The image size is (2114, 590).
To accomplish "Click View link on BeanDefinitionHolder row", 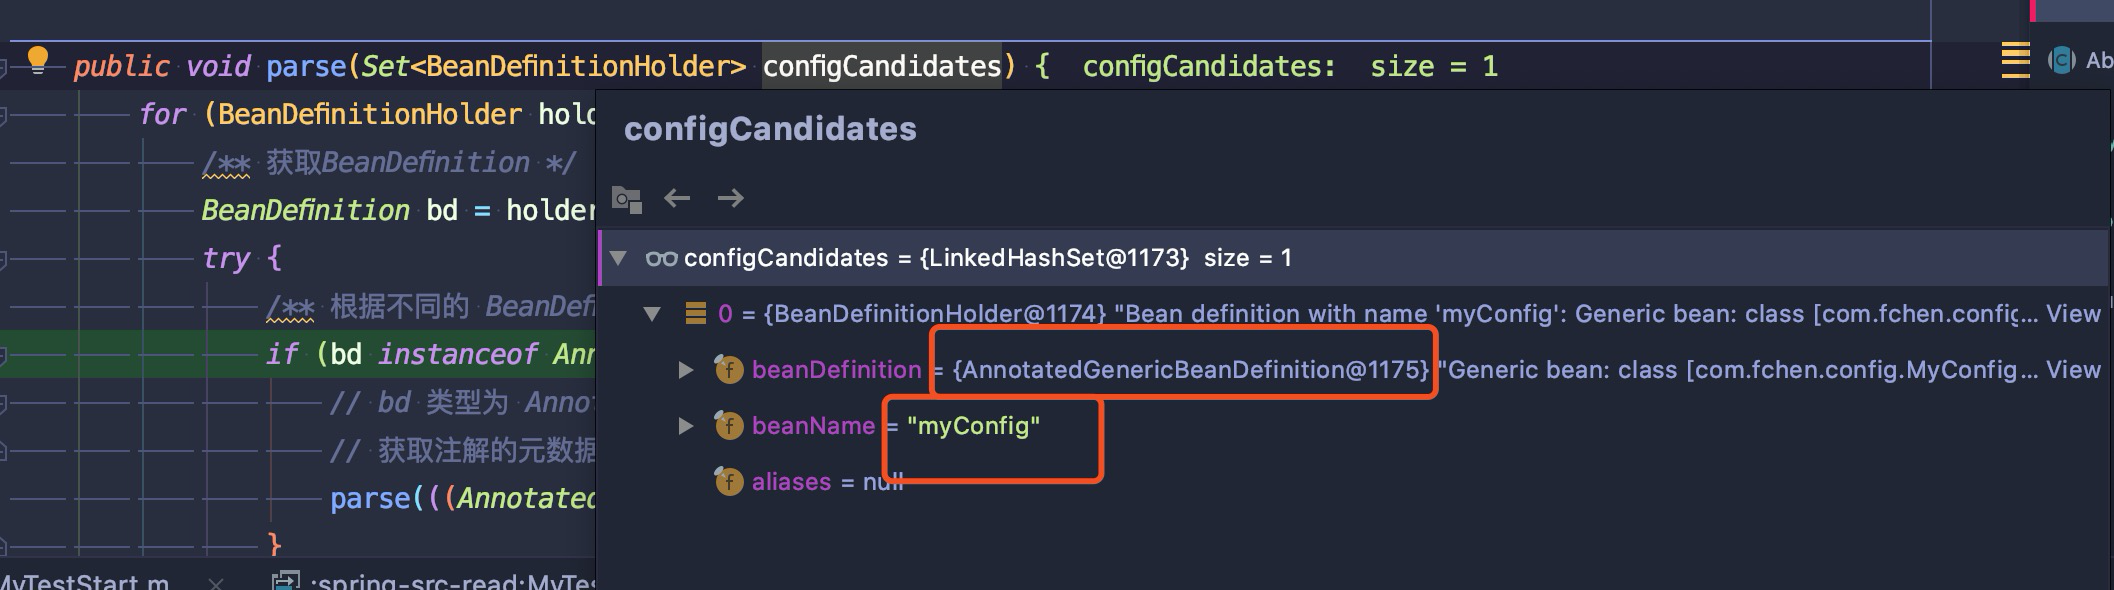I will pyautogui.click(x=2073, y=314).
